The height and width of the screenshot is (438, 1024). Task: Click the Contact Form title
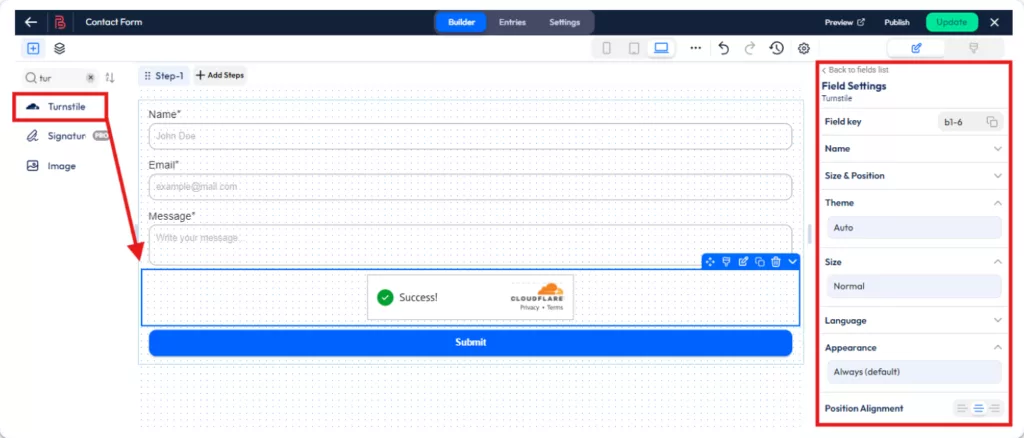pos(114,22)
